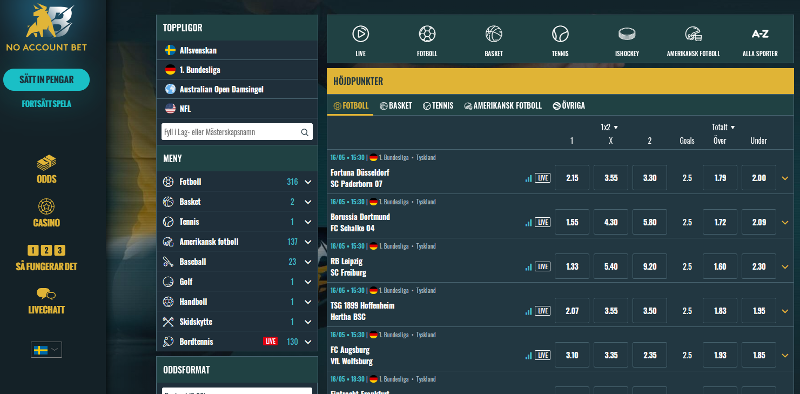Expand the Bordtennis menu row
Screen dimensions: 800x394
coord(237,341)
